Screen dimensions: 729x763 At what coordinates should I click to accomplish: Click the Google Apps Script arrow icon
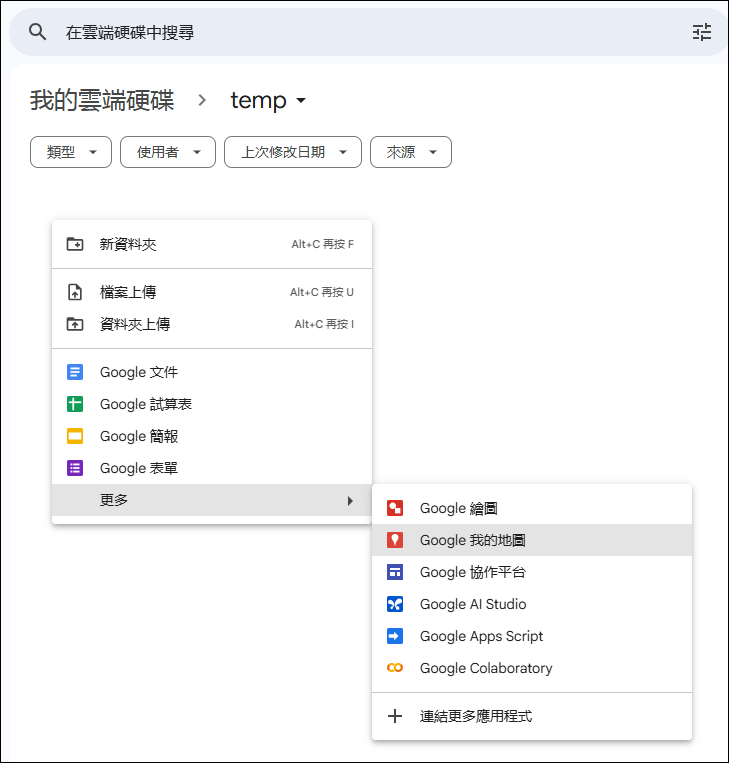tap(395, 636)
